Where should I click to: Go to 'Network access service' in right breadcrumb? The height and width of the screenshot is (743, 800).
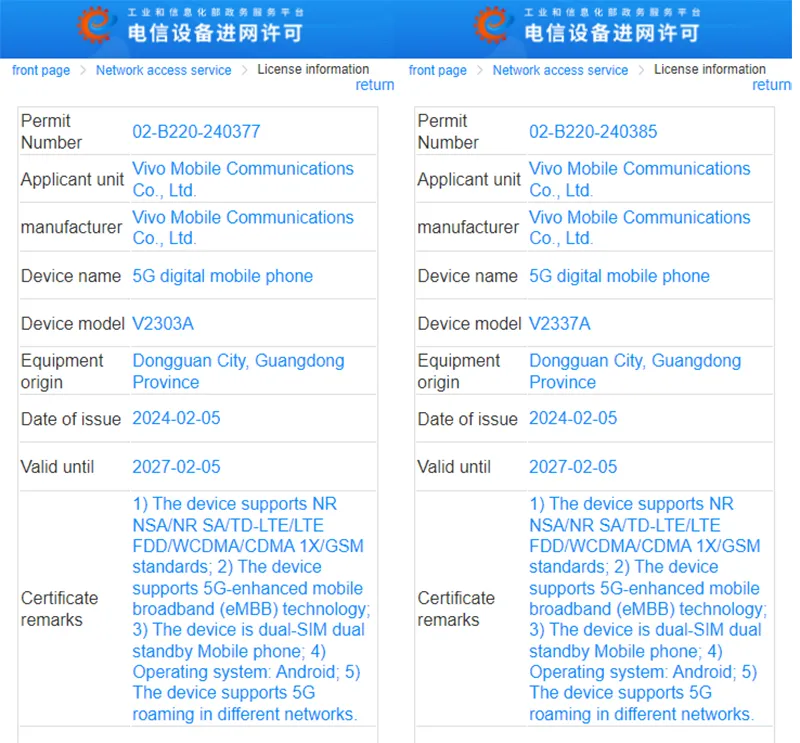tap(560, 70)
